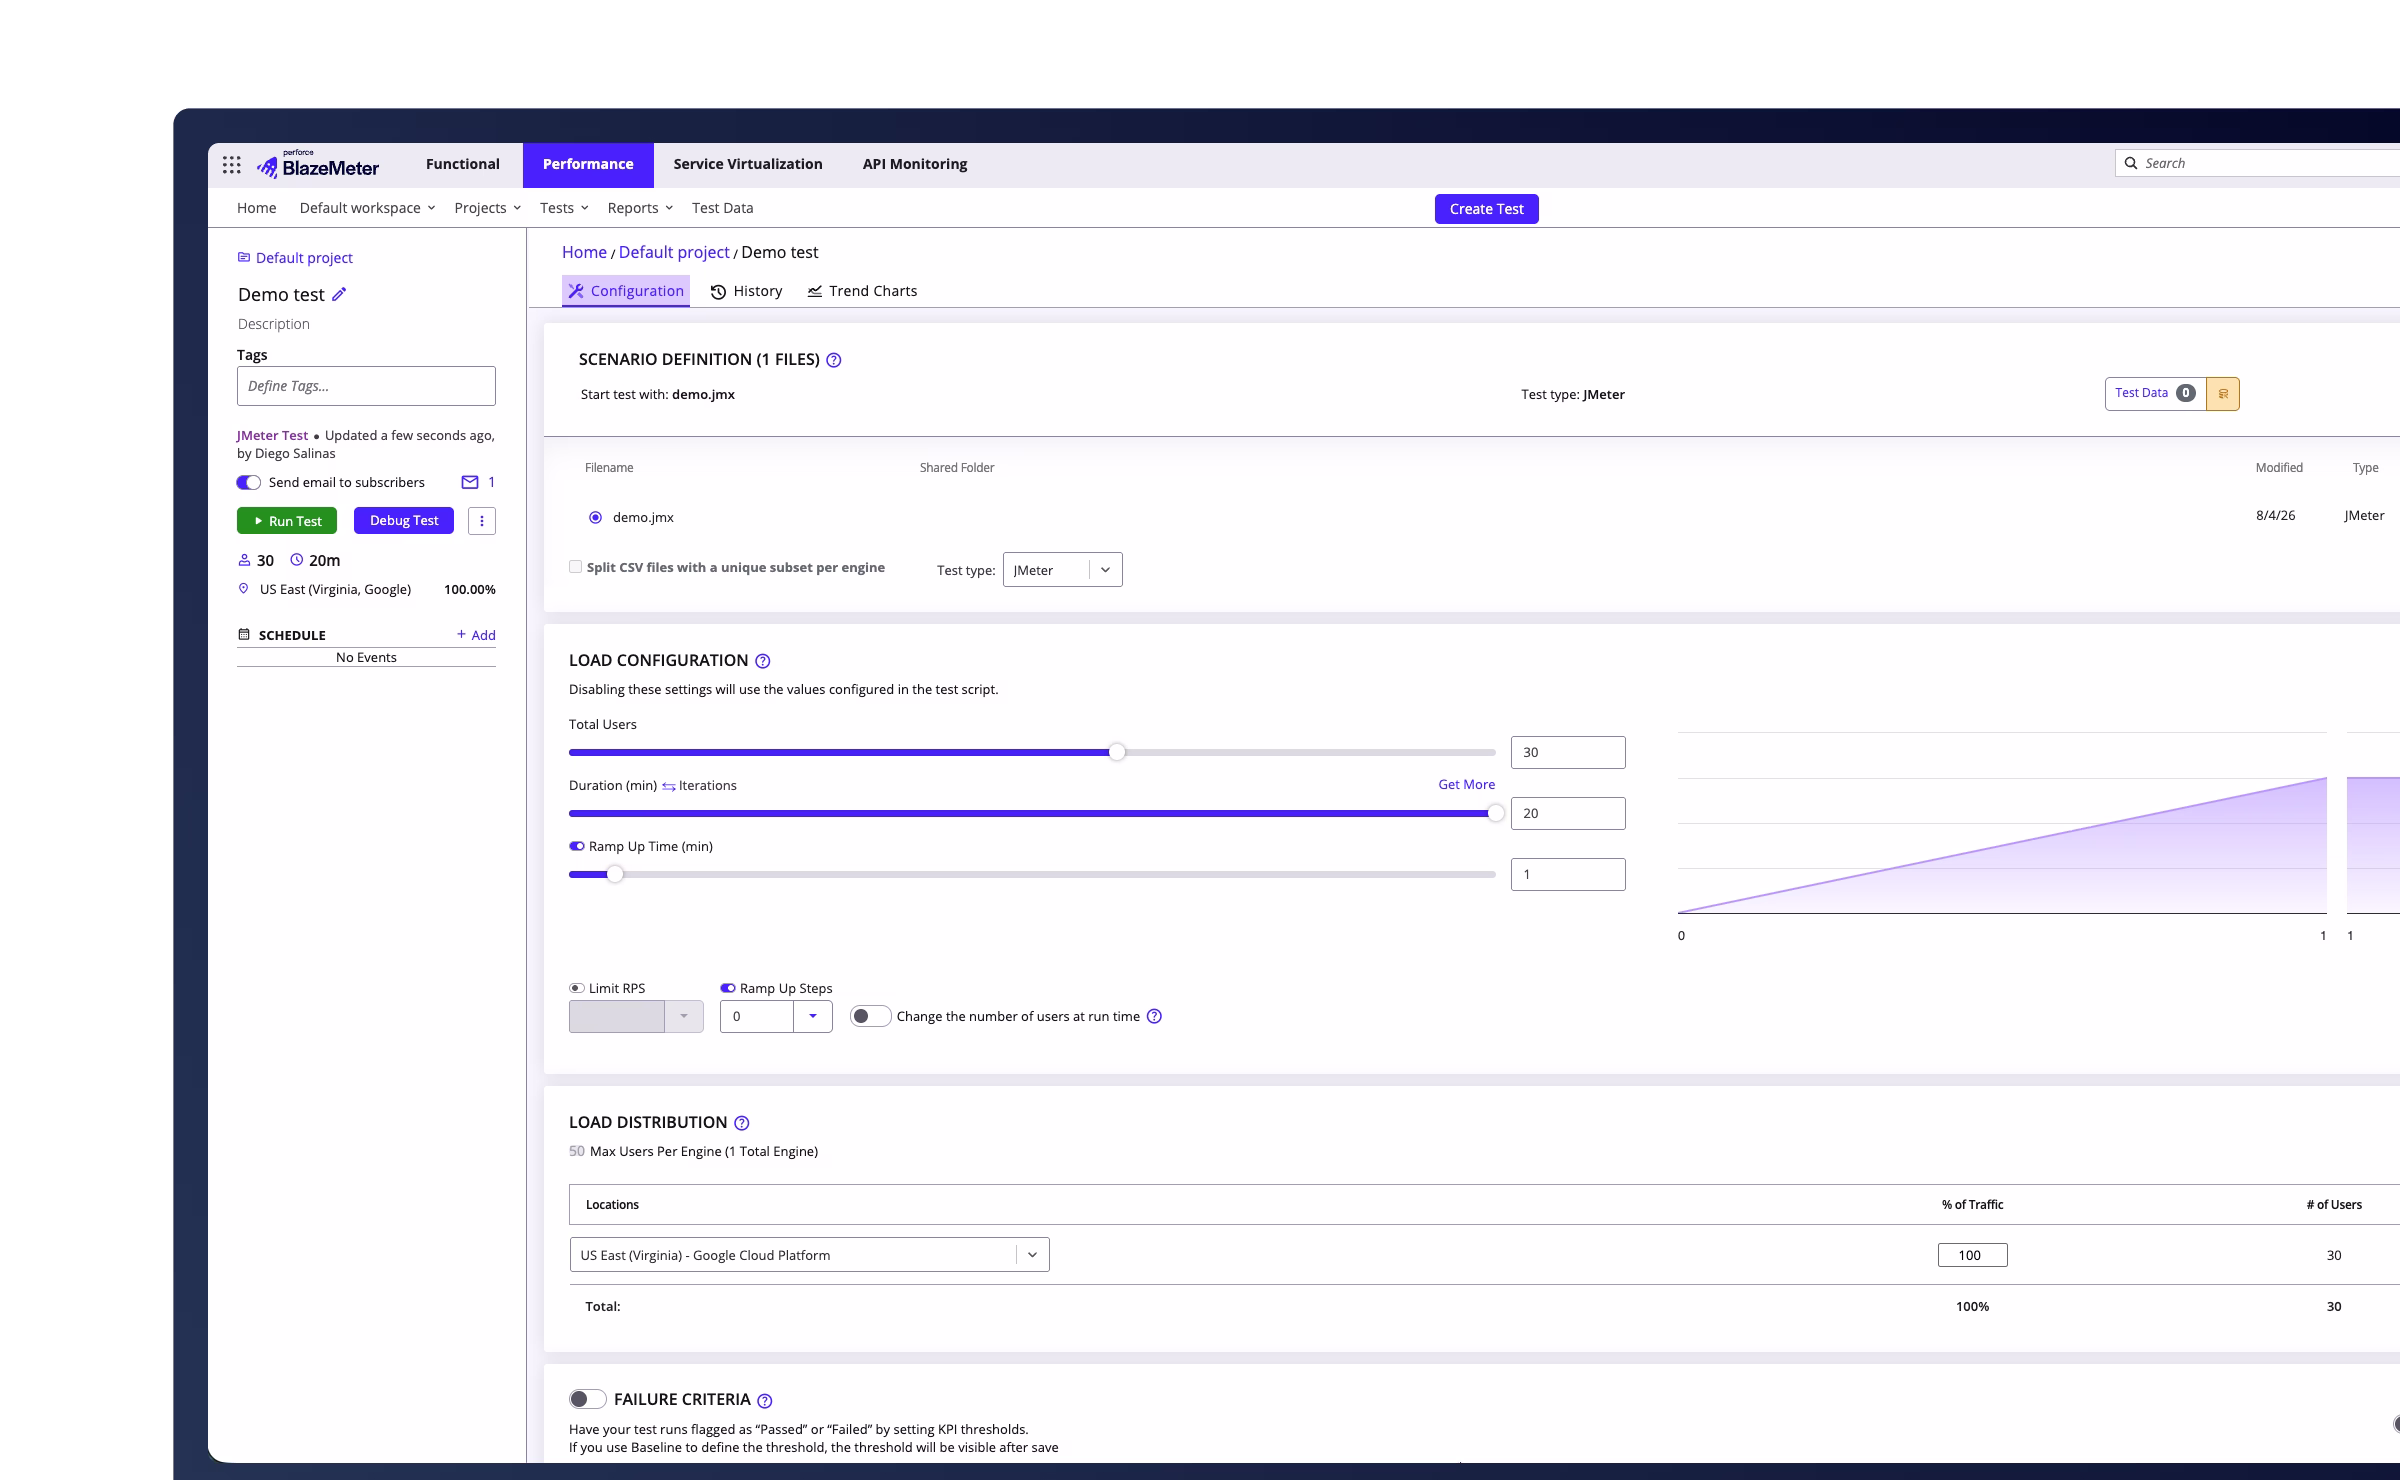The image size is (2400, 1480).
Task: Click the pencil icon to rename Demo test
Action: pyautogui.click(x=339, y=294)
